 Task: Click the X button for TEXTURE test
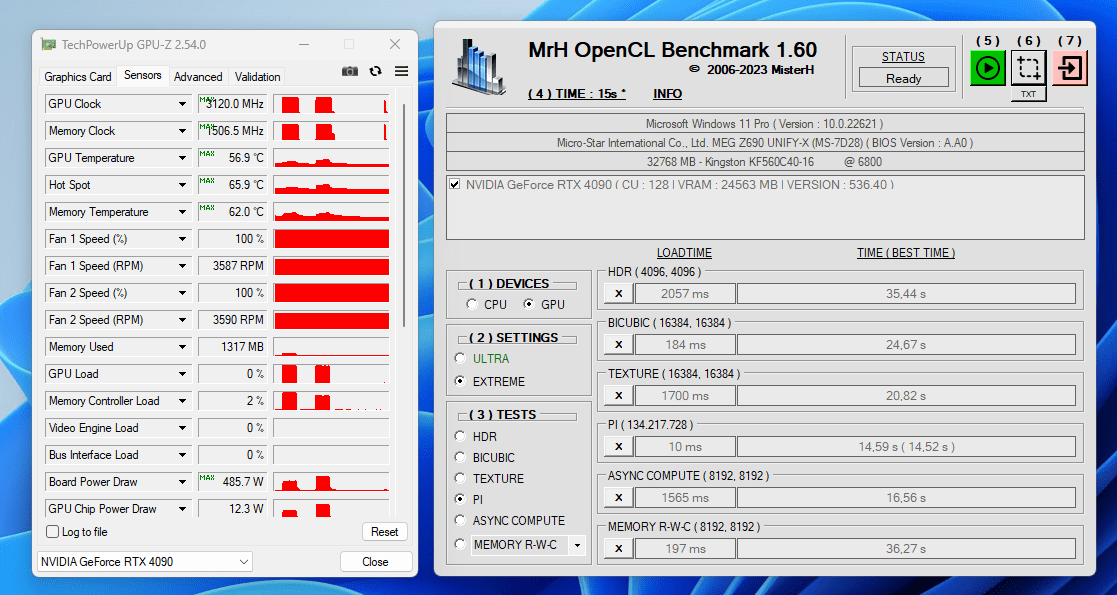tap(618, 395)
